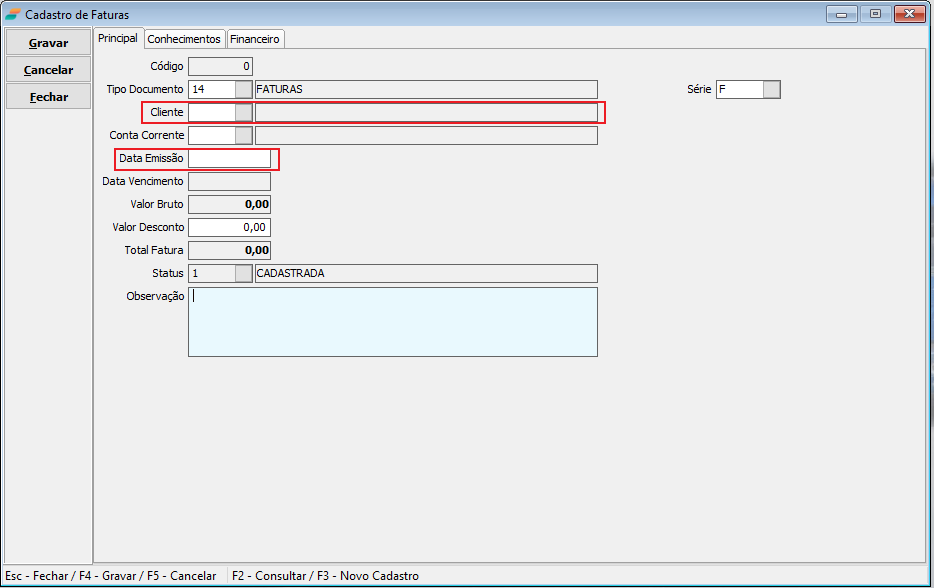
Task: Switch to the Conhecimentos tab
Action: point(184,39)
